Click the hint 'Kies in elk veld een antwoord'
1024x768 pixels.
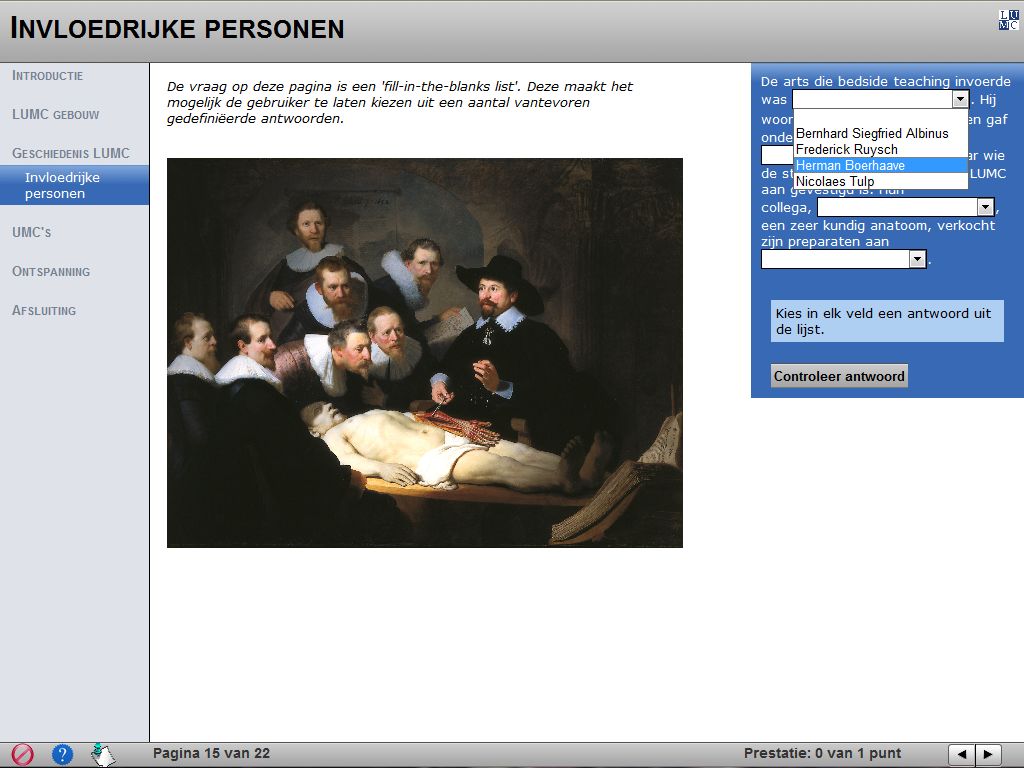[x=887, y=321]
